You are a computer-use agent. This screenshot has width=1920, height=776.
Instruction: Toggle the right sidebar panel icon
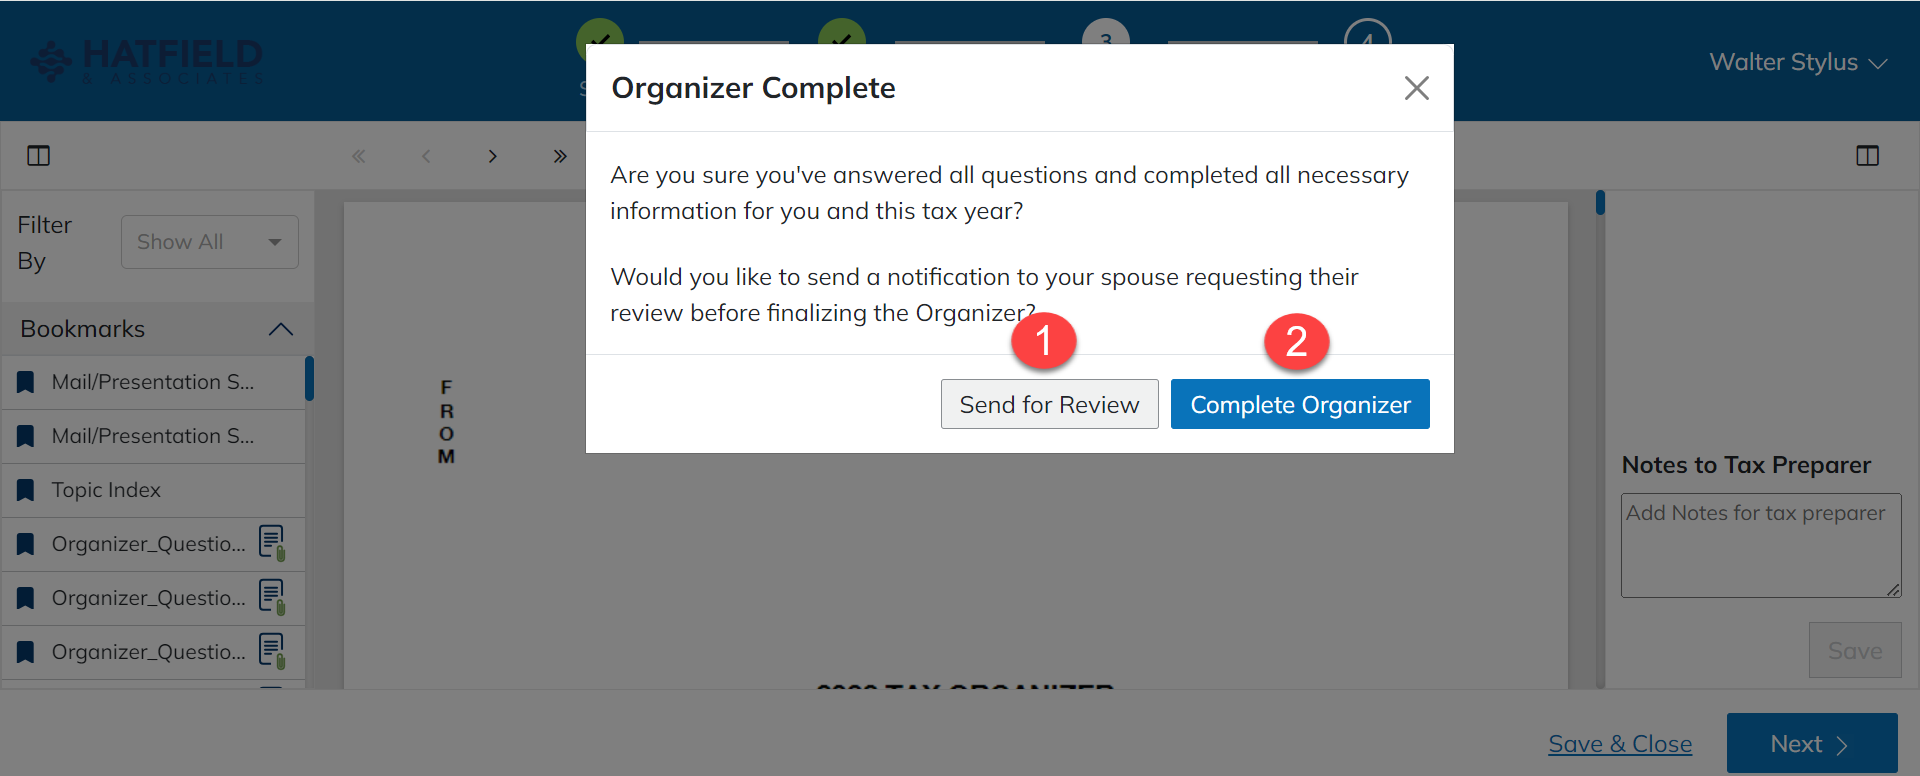(x=1867, y=156)
